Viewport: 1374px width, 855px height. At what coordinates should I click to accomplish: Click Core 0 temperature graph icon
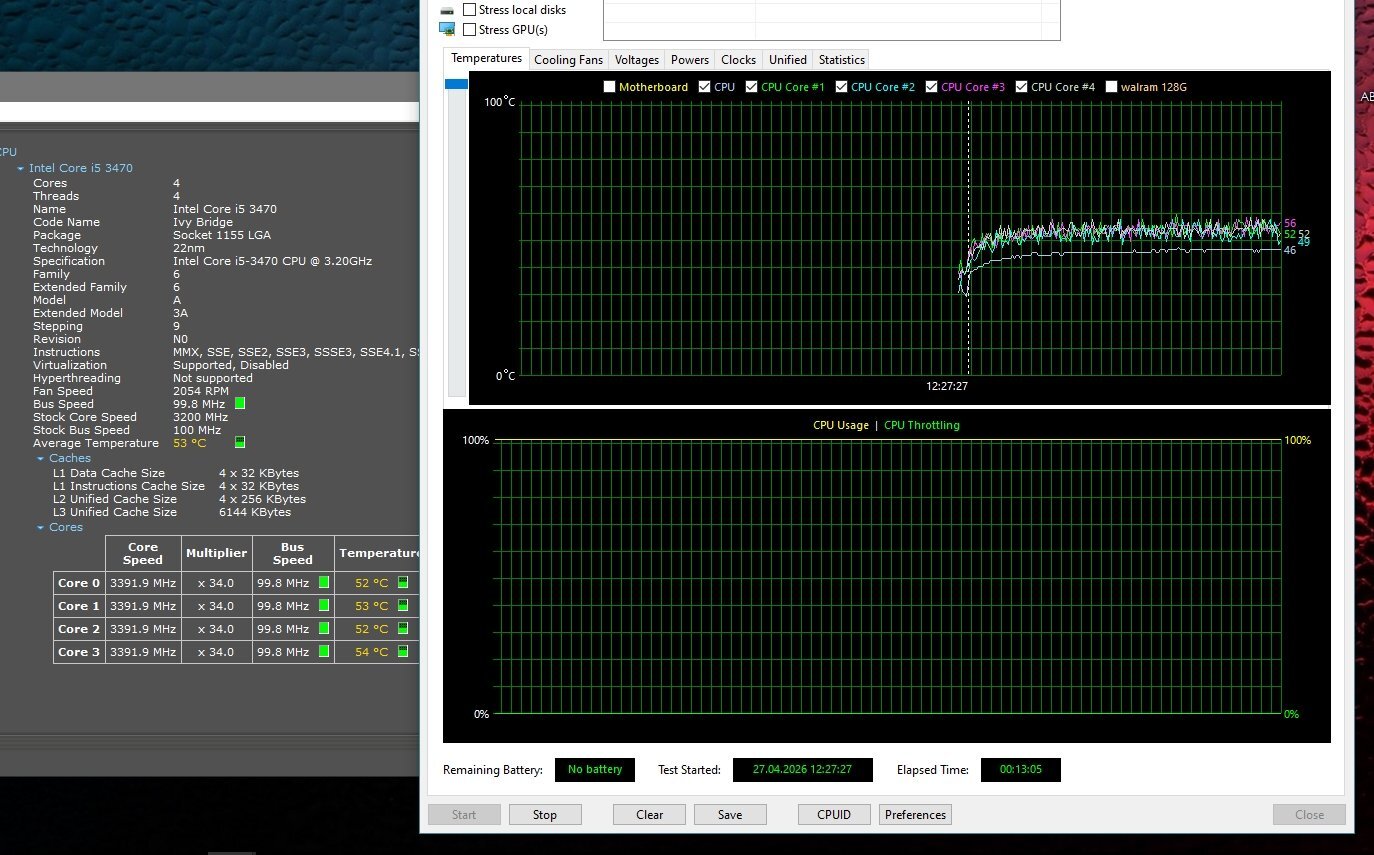pyautogui.click(x=403, y=582)
